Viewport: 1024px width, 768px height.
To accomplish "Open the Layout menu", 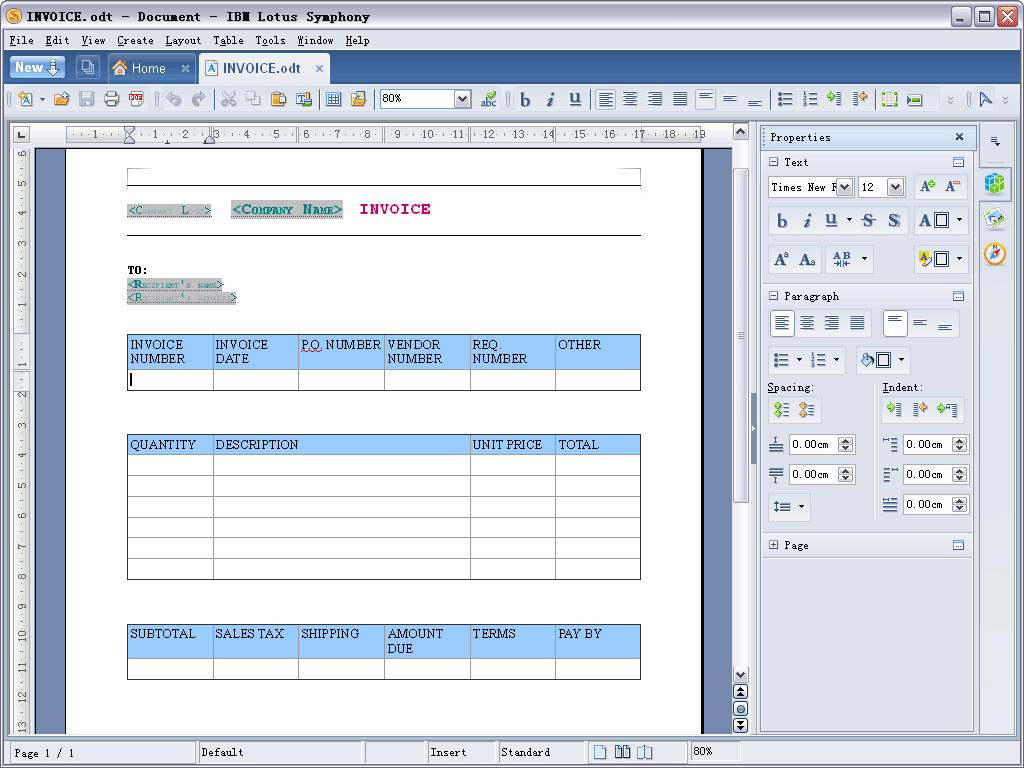I will pyautogui.click(x=183, y=40).
